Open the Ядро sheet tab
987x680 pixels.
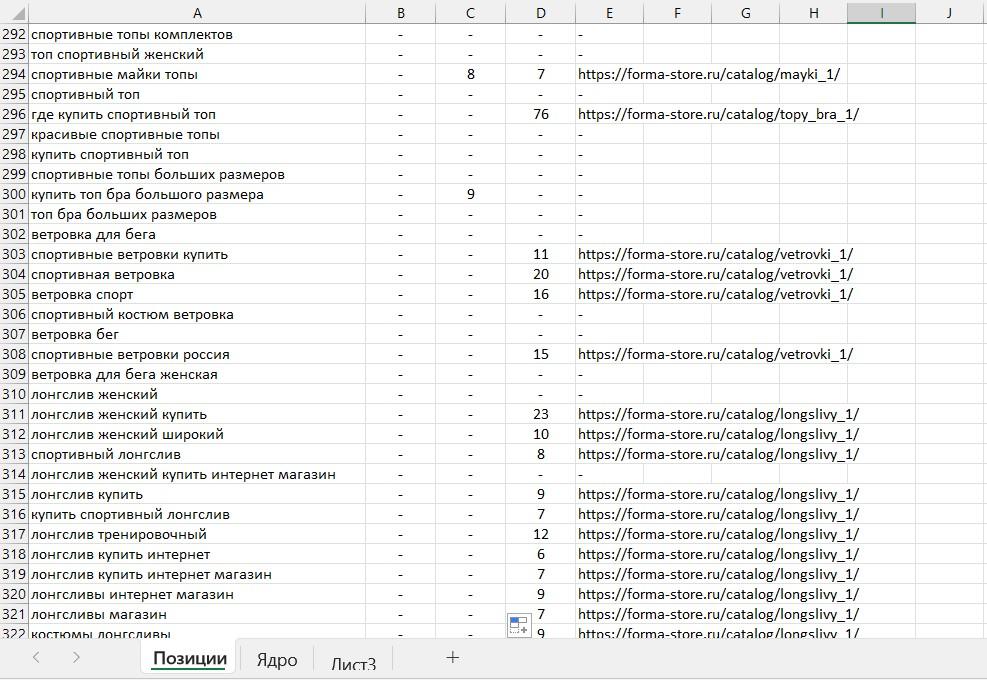click(x=277, y=660)
